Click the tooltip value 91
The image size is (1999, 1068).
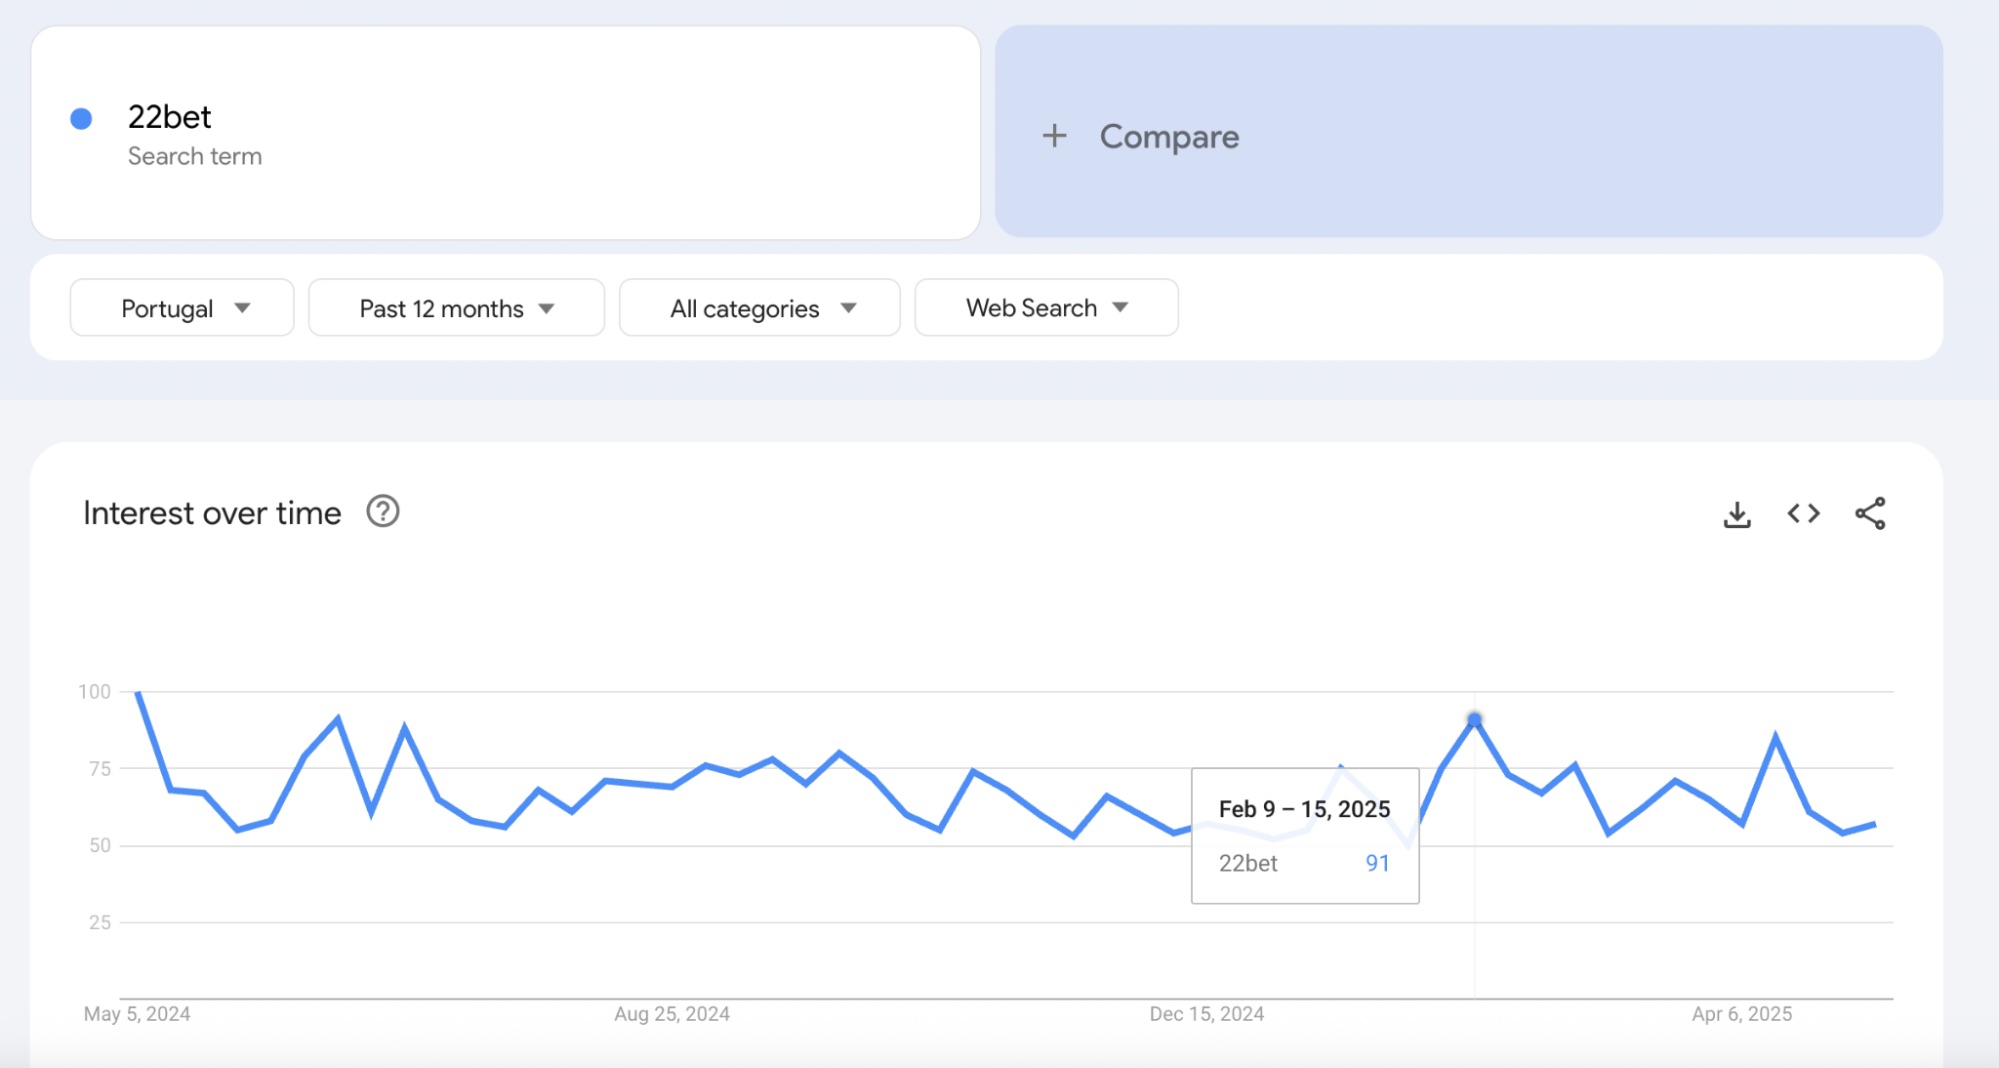tap(1377, 863)
